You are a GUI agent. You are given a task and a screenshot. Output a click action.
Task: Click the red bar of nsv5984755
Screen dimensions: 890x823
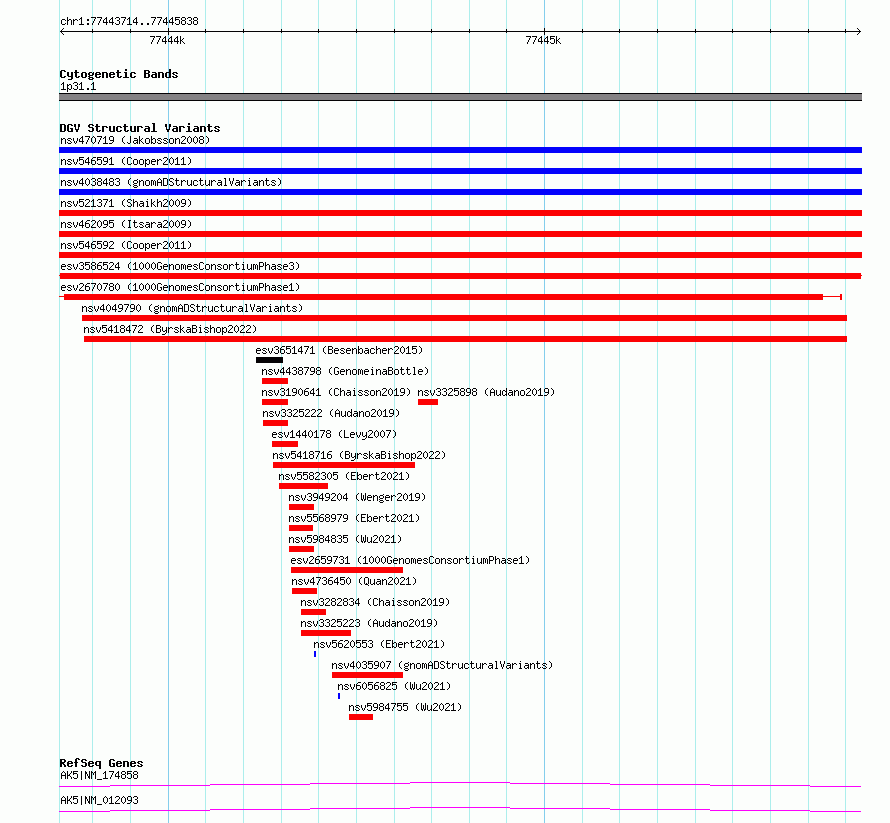tap(361, 717)
